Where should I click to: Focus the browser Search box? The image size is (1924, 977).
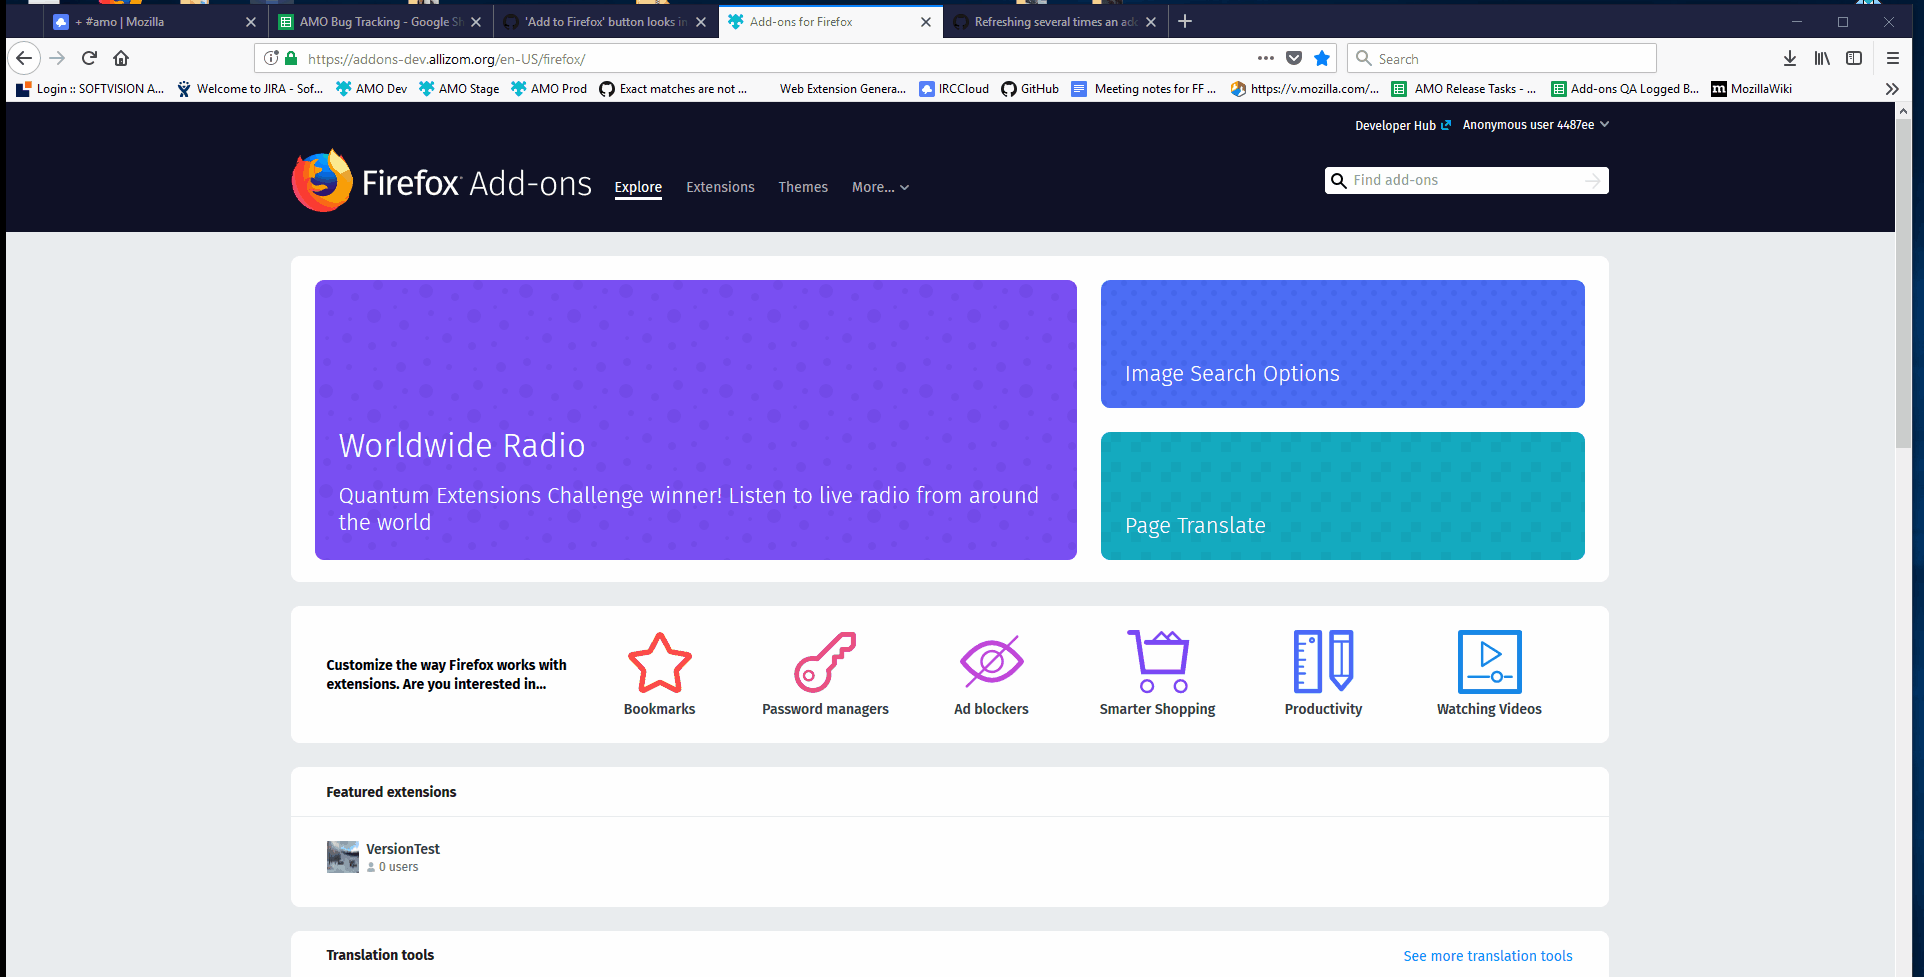[1501, 58]
